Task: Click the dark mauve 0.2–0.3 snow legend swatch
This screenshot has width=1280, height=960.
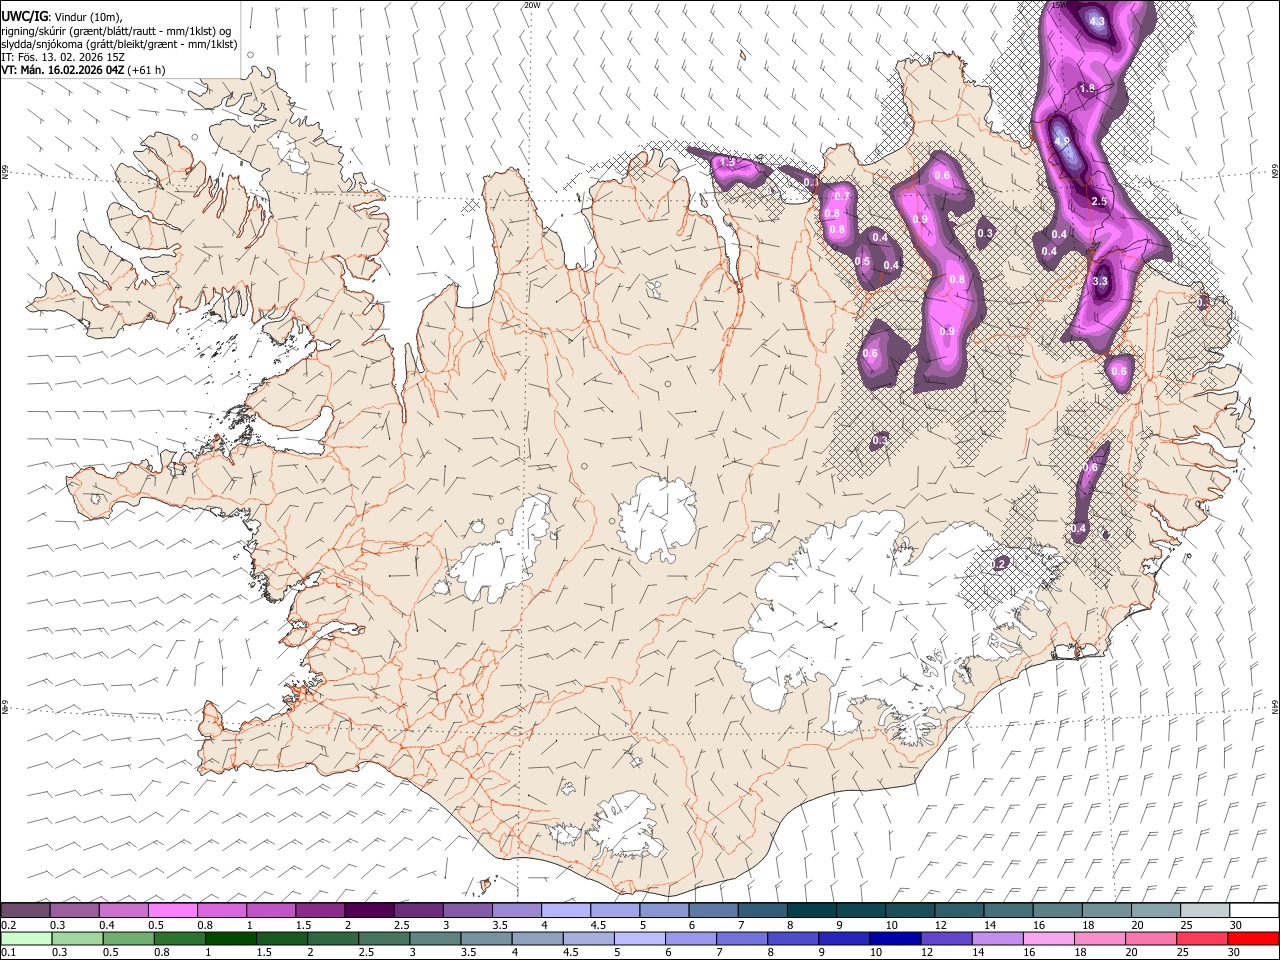Action: [x=26, y=911]
